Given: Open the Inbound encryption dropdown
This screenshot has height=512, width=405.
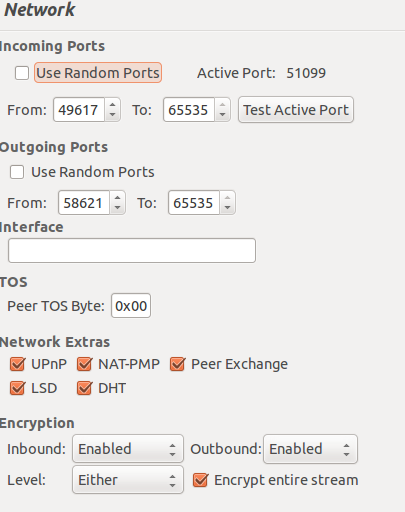Looking at the screenshot, I should 128,449.
